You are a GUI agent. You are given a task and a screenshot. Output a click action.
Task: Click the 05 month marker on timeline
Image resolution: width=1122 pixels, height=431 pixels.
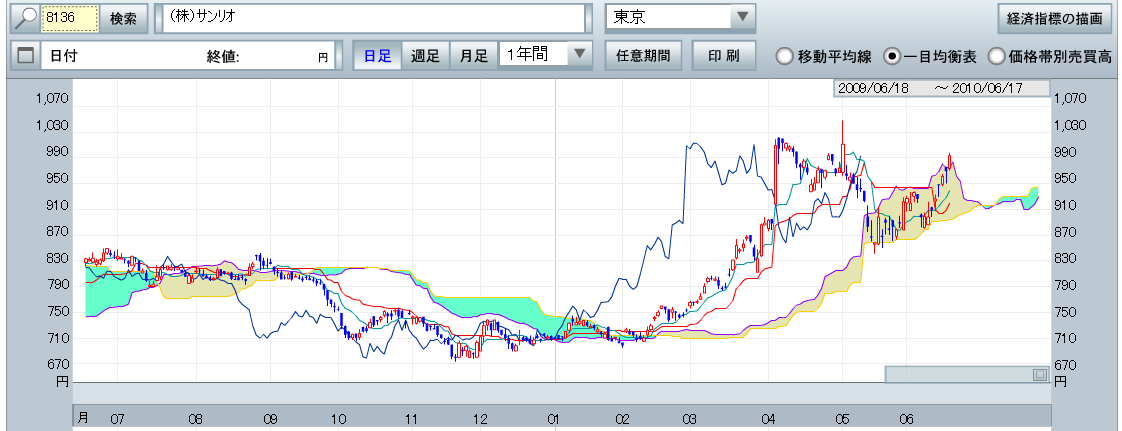point(841,417)
